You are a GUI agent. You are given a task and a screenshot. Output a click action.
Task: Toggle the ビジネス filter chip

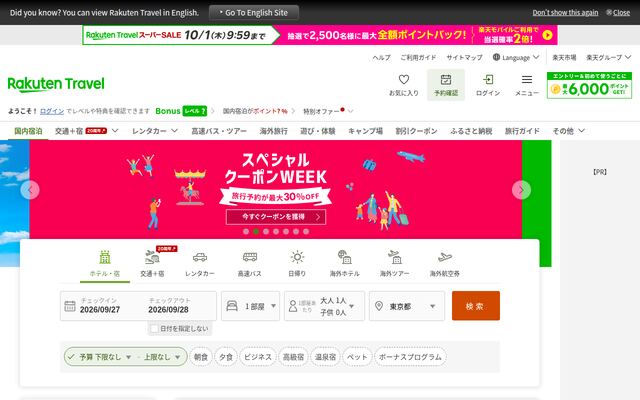[x=258, y=357]
